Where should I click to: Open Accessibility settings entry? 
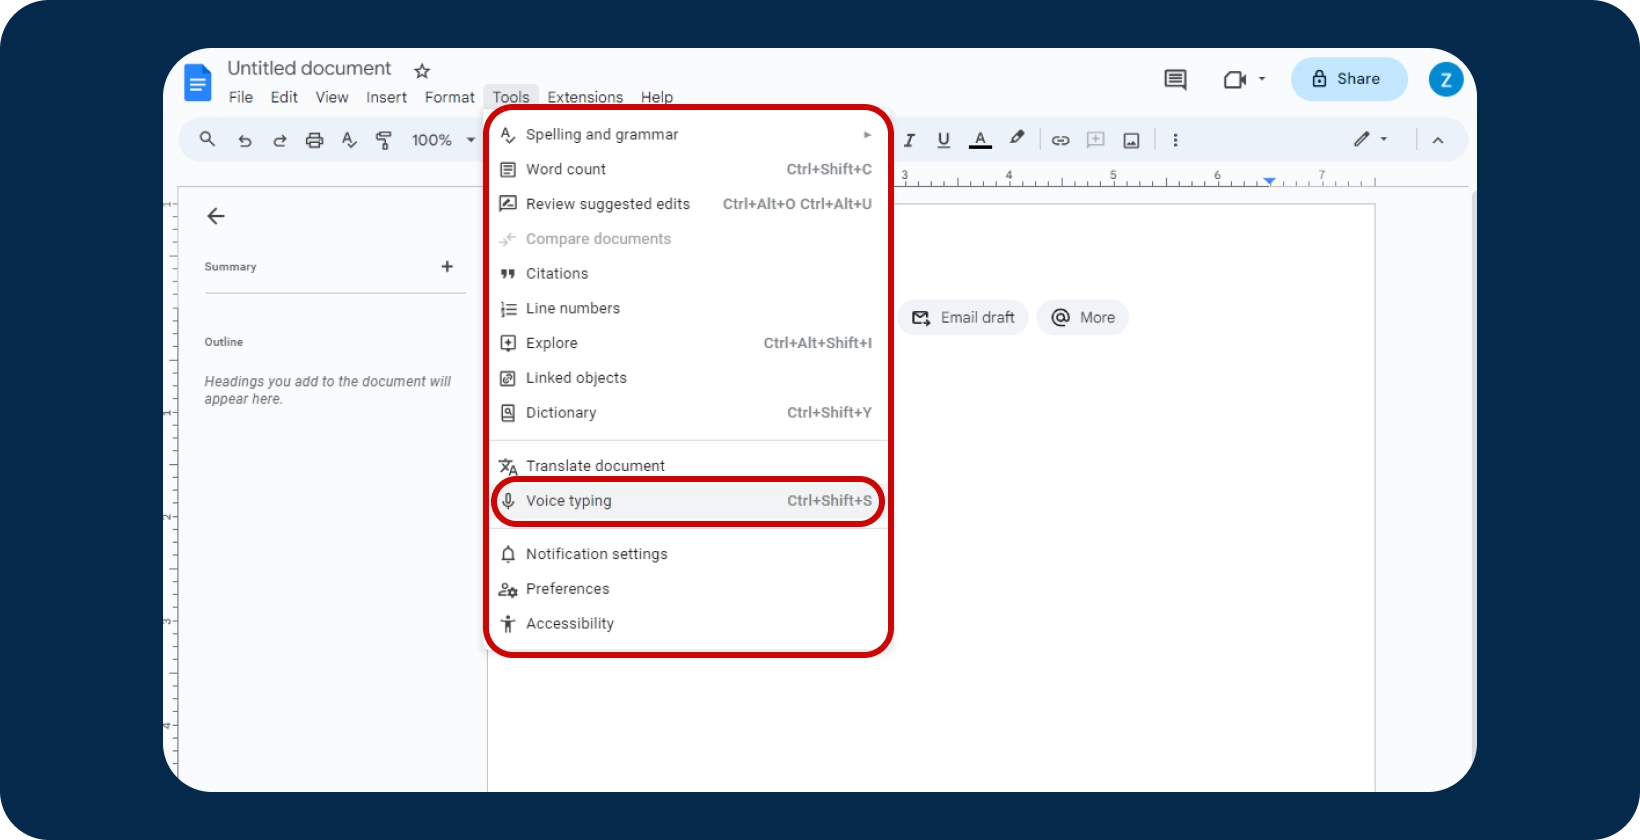click(688, 623)
